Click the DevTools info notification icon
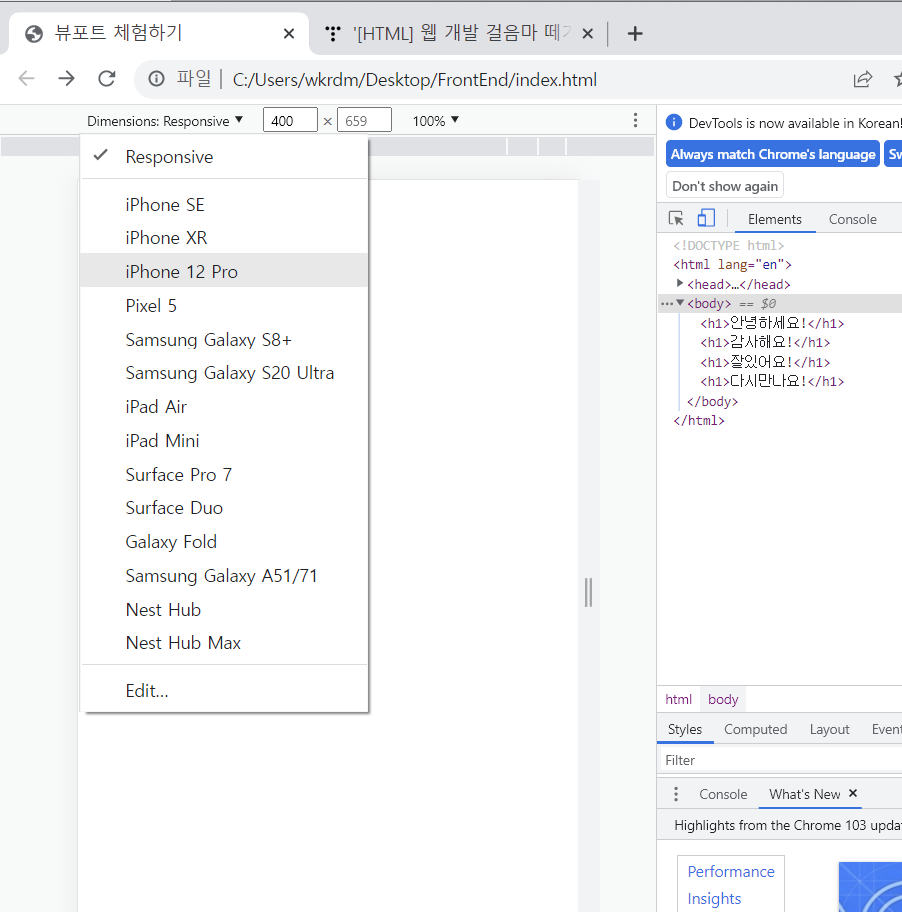This screenshot has width=902, height=912. point(673,122)
